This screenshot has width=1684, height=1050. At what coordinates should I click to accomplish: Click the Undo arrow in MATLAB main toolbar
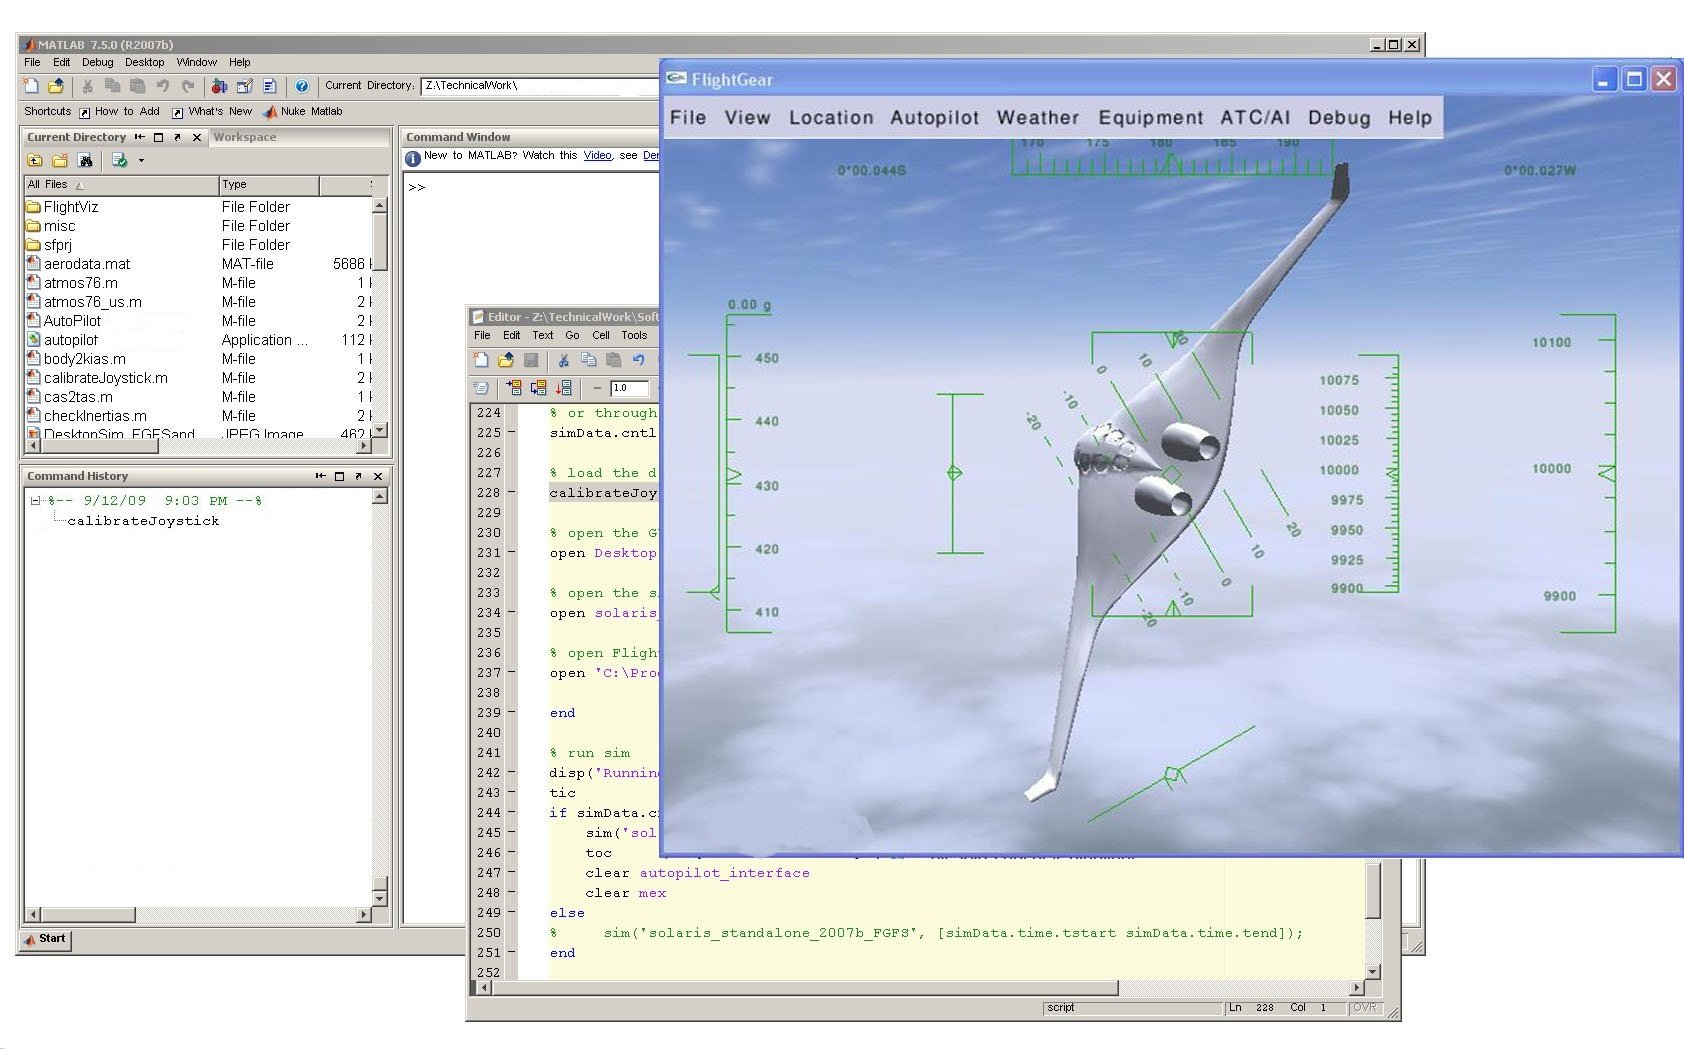[162, 86]
